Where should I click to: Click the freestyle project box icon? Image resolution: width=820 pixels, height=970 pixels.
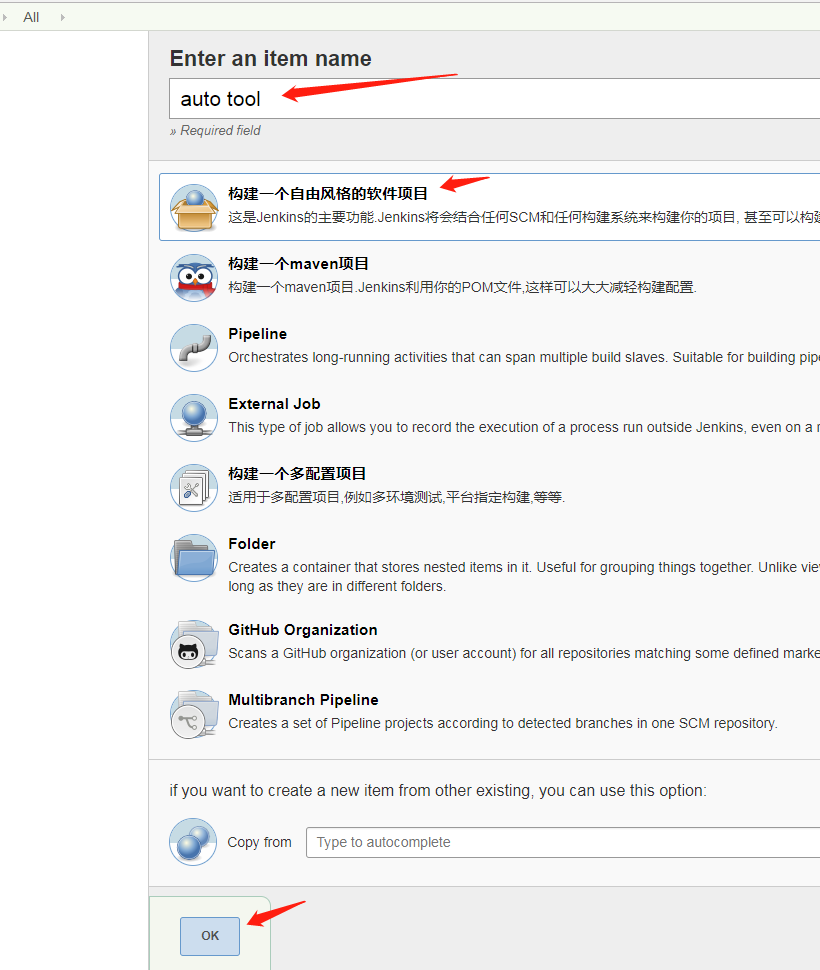point(194,208)
